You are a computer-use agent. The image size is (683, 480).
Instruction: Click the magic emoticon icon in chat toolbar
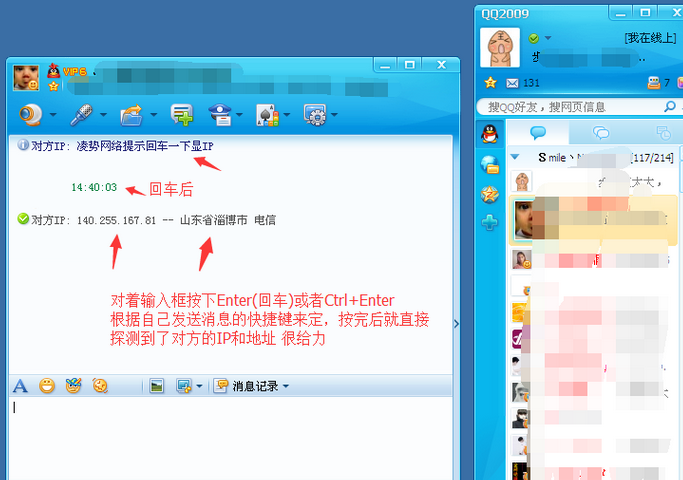tap(73, 386)
